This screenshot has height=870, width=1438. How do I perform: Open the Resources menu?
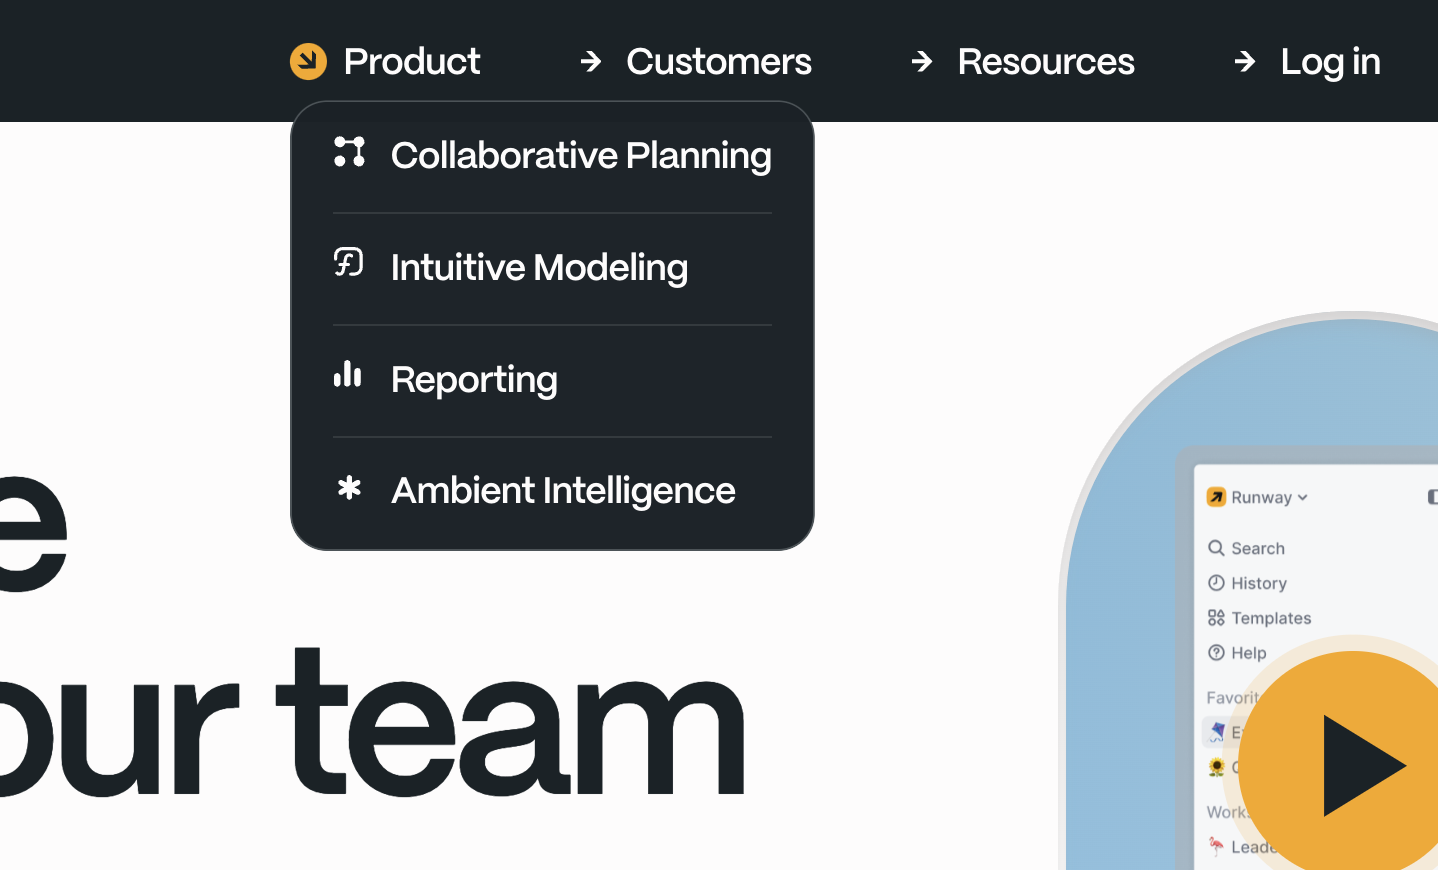[1046, 61]
